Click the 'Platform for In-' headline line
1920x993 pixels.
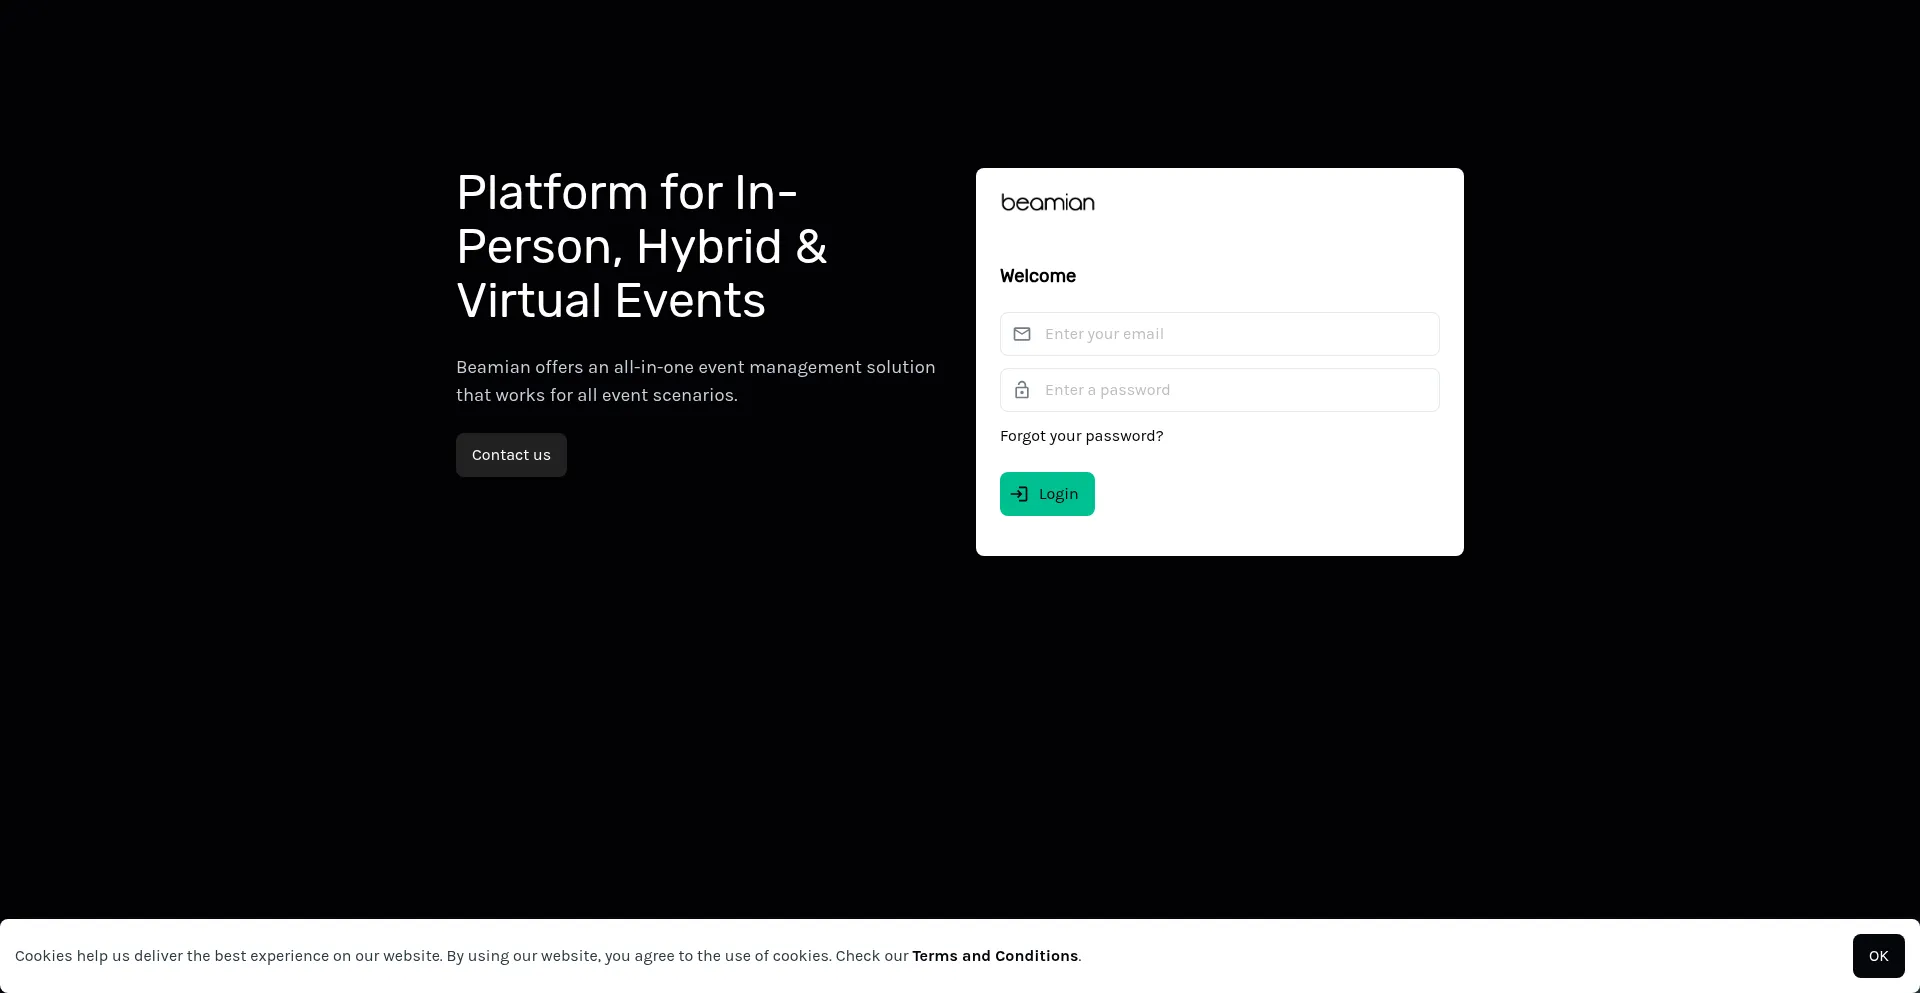click(x=626, y=193)
